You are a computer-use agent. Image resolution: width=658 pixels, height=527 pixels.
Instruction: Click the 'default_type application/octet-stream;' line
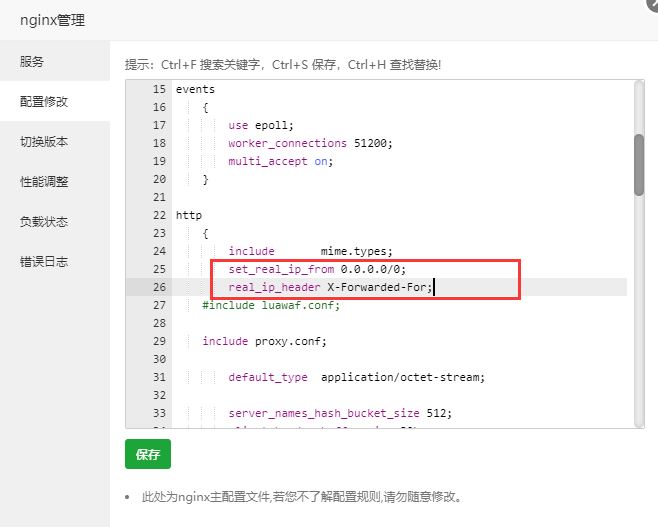[356, 377]
